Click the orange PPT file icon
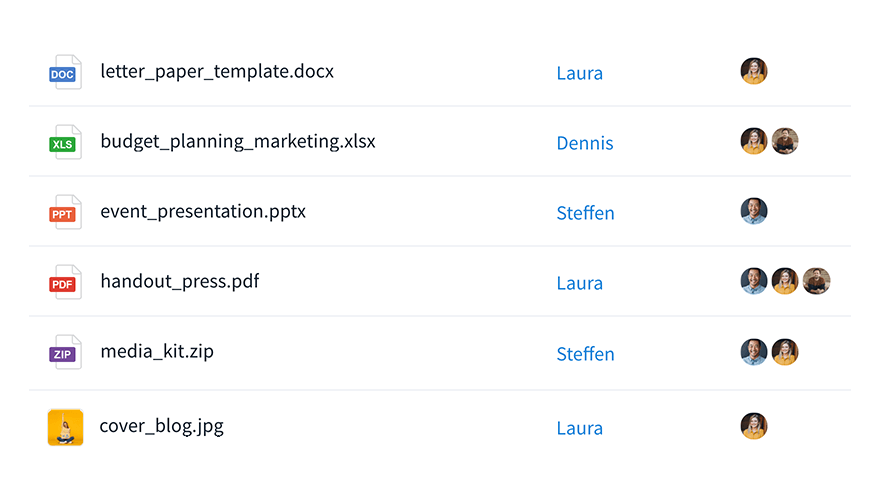880x500 pixels. coord(65,213)
